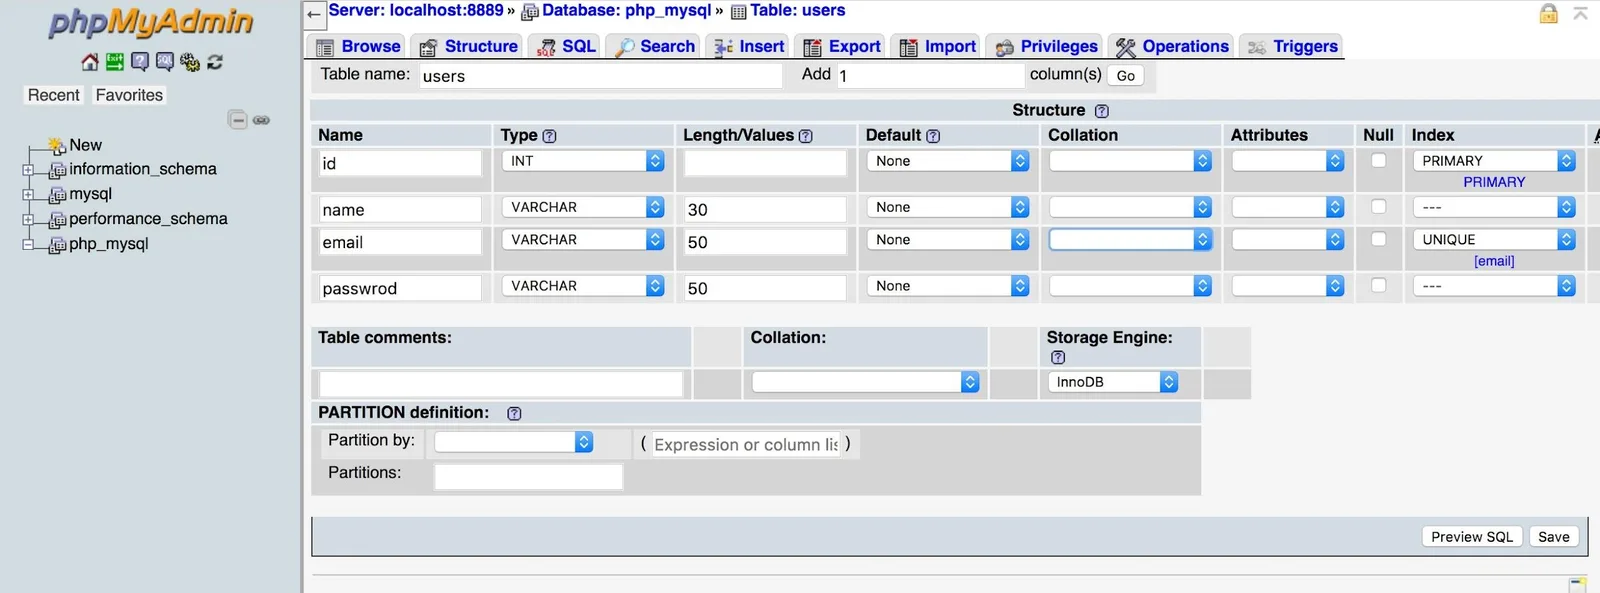Click the padlock icon at top right
The width and height of the screenshot is (1600, 593).
tap(1548, 13)
